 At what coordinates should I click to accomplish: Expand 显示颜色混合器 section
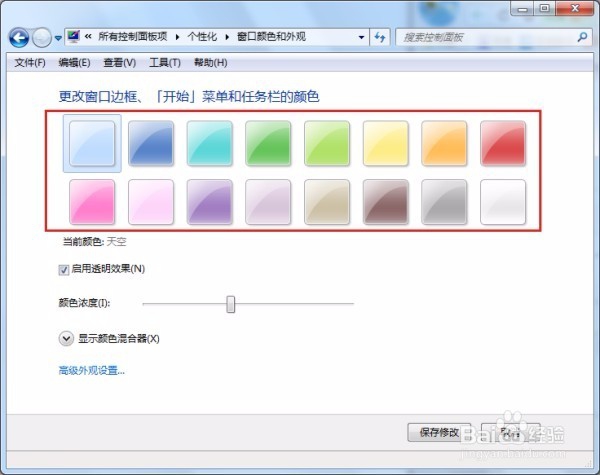[66, 339]
